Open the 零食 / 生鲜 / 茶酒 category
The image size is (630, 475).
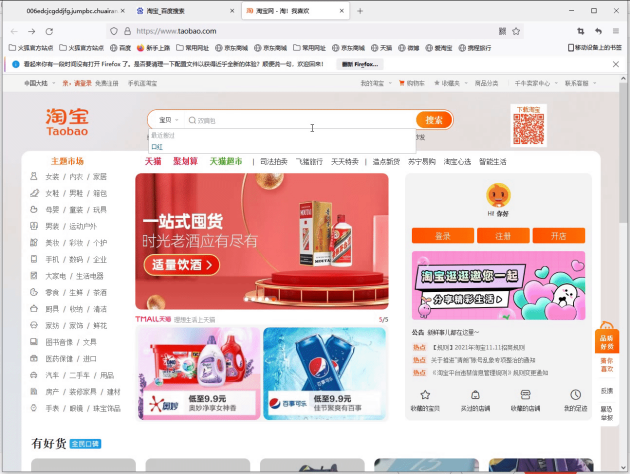click(76, 293)
